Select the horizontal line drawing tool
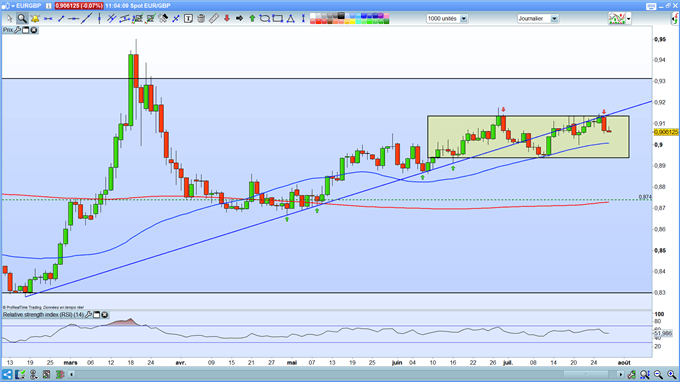This screenshot has width=680, height=382. [48, 19]
